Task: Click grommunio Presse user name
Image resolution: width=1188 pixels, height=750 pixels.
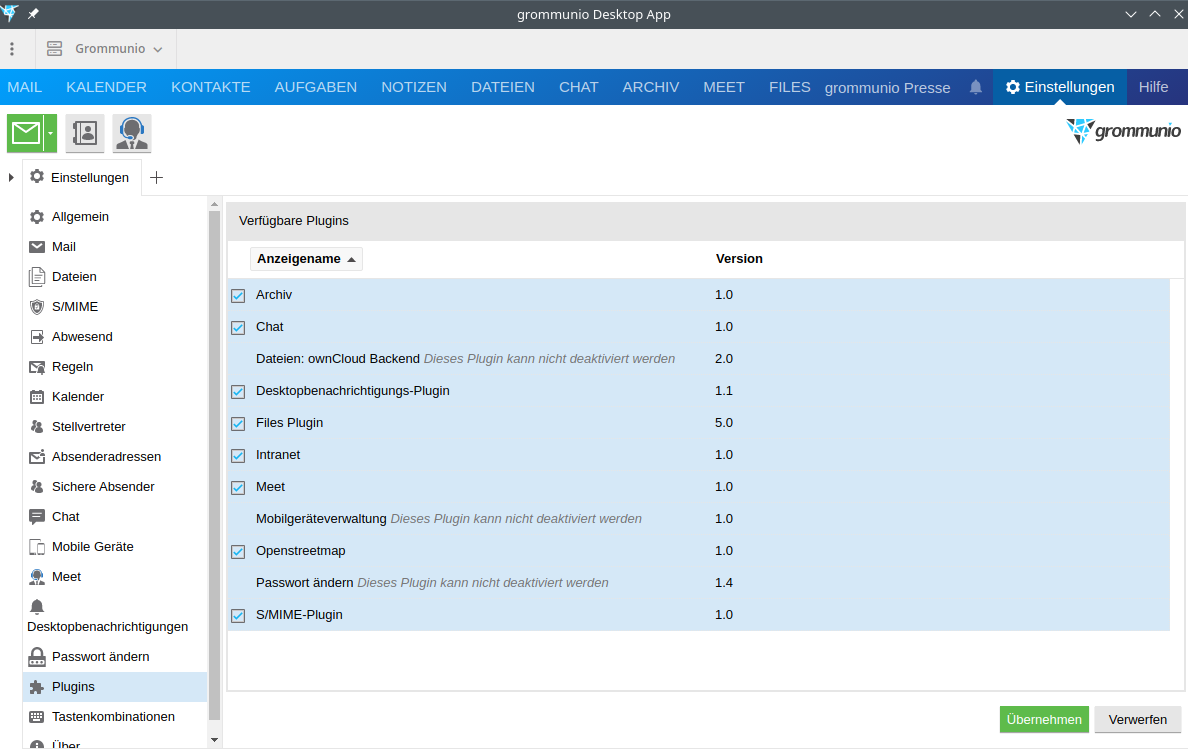Action: coord(887,88)
